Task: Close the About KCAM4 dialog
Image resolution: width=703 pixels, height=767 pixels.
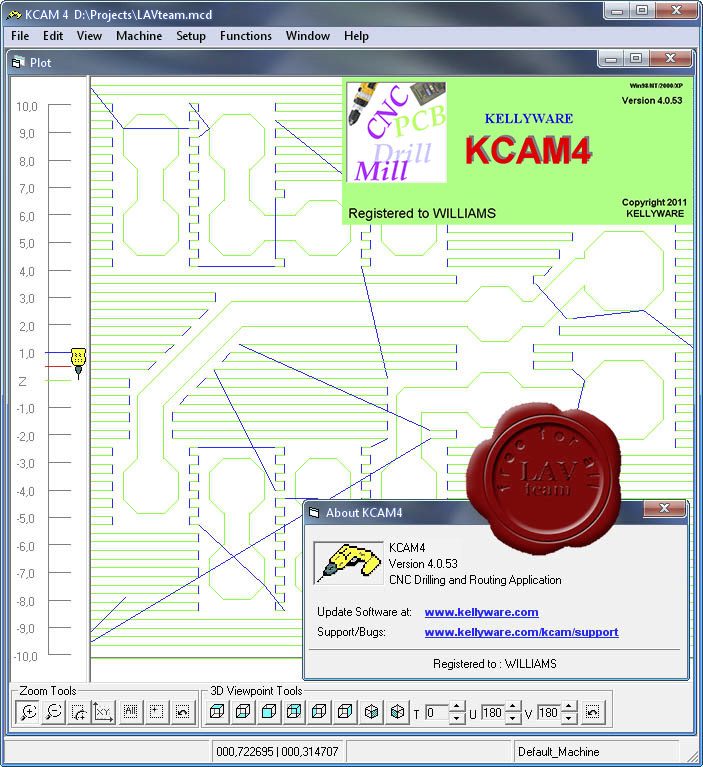Action: (664, 508)
